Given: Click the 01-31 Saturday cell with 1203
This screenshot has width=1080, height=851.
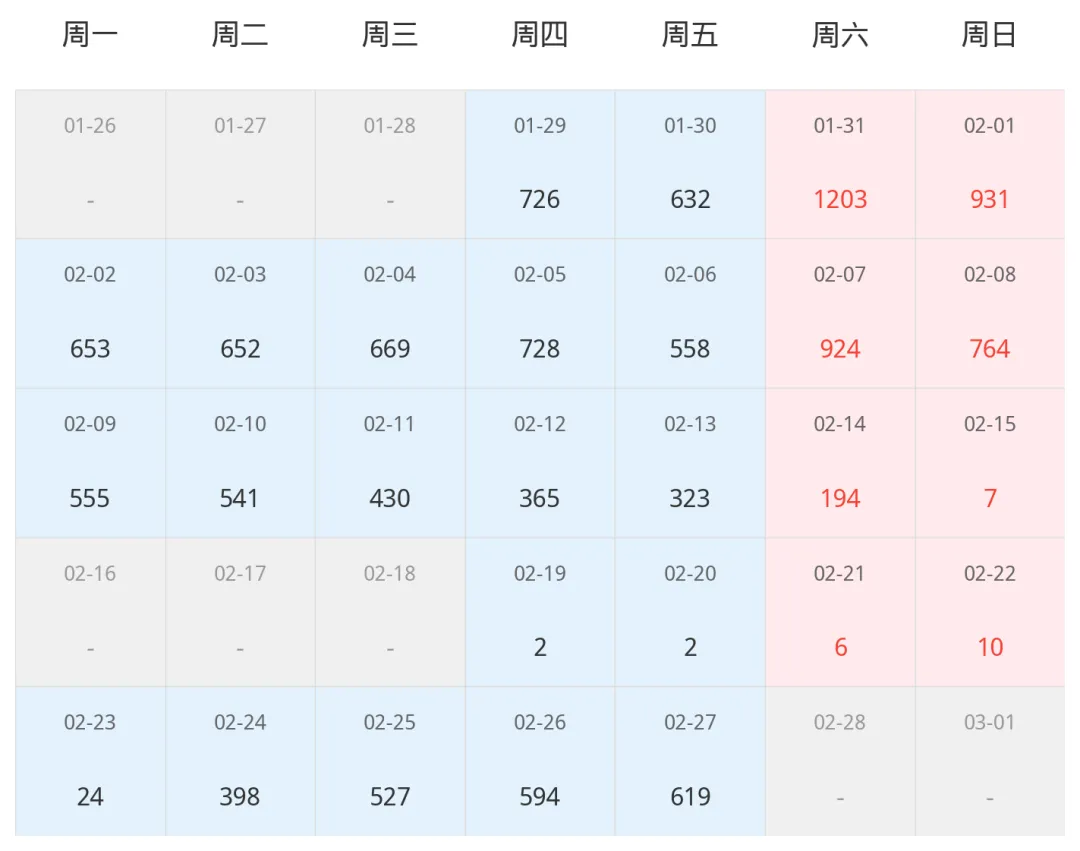Looking at the screenshot, I should coord(840,165).
